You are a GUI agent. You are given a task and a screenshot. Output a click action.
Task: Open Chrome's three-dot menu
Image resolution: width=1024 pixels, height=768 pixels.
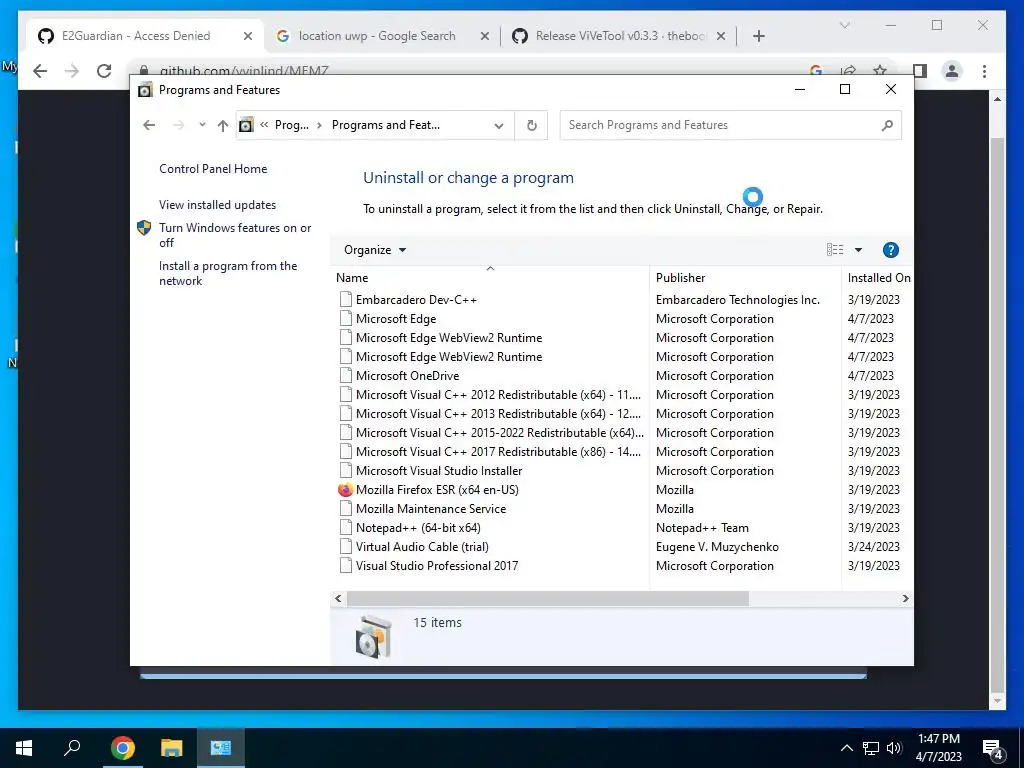tap(984, 71)
